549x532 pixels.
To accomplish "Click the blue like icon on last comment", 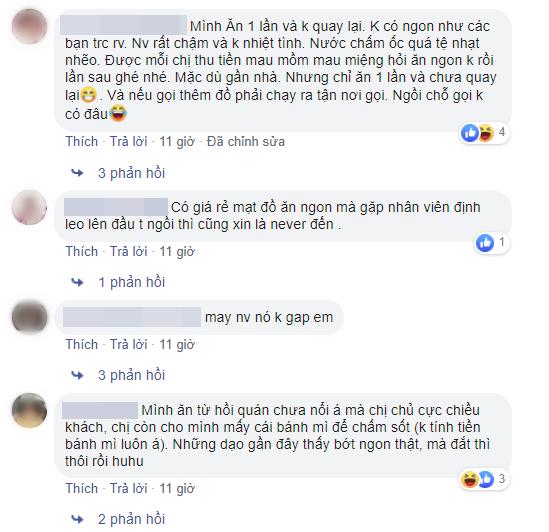I will coord(486,479).
